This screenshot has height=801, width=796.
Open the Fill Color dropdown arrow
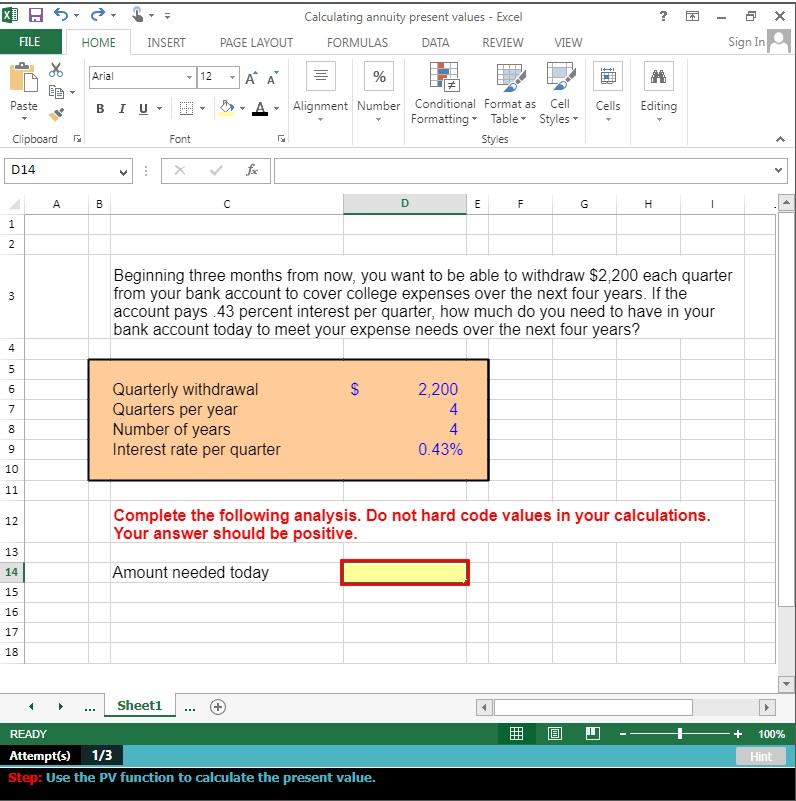coord(242,108)
